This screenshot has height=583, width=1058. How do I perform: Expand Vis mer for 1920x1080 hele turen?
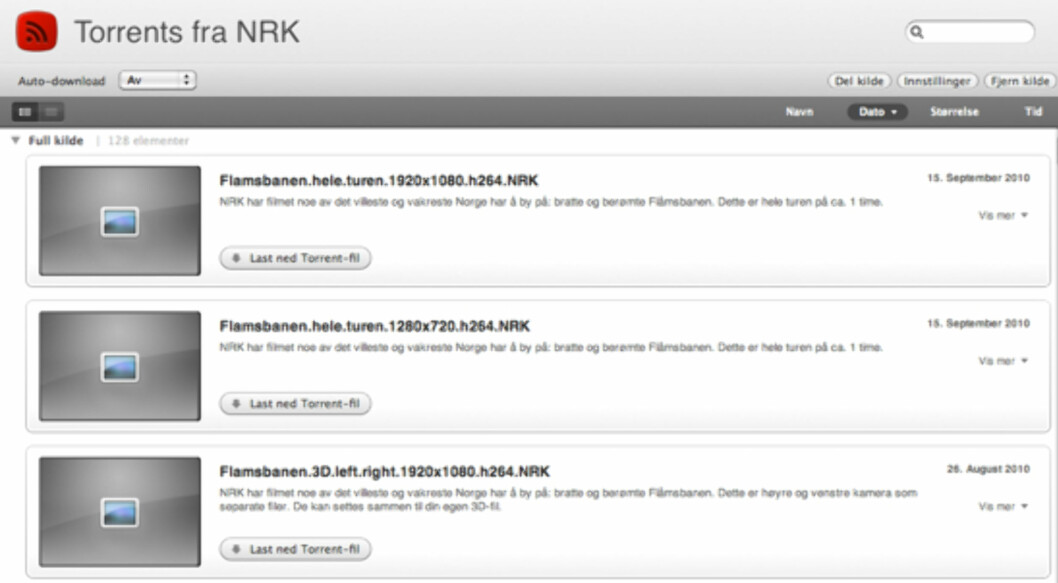point(1003,216)
